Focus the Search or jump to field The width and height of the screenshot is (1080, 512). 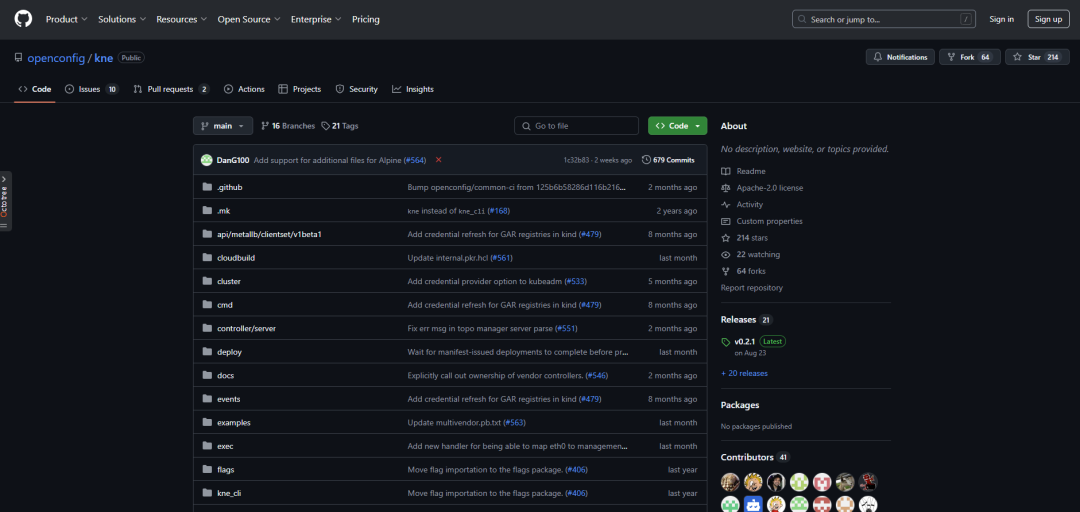point(884,19)
